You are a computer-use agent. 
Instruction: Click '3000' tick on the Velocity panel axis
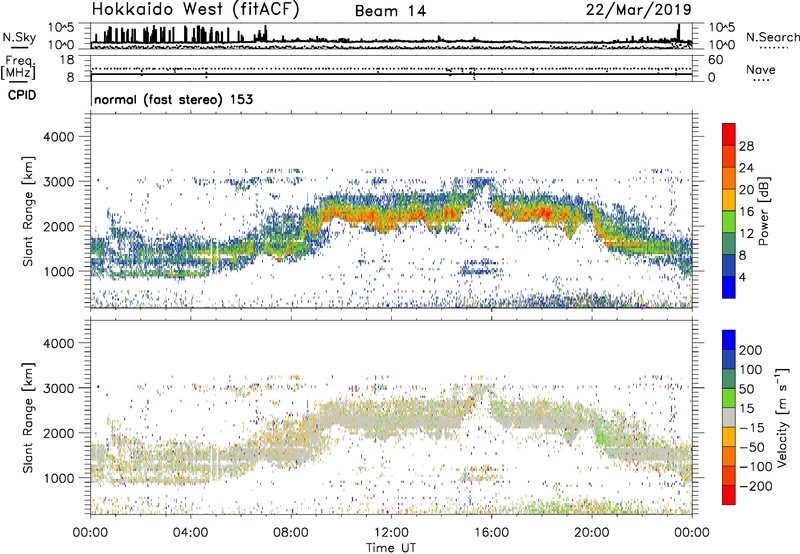[x=59, y=388]
